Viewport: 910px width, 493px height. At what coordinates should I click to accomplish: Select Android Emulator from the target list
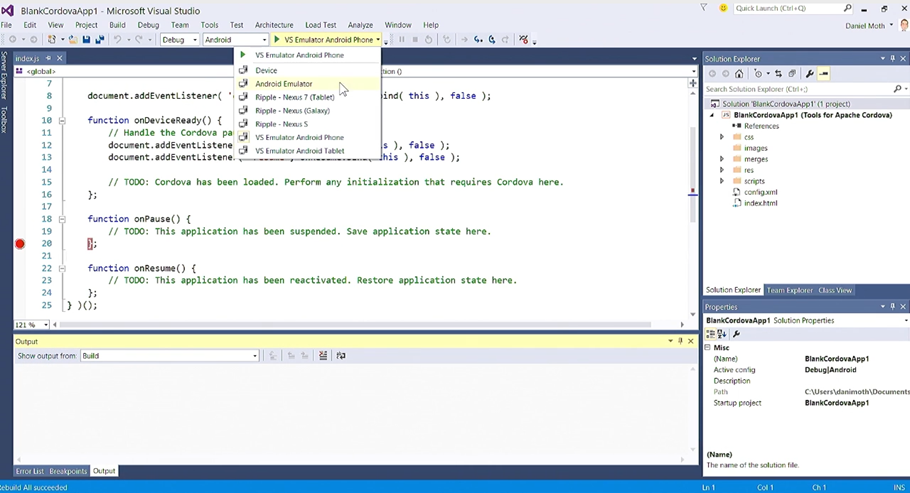pos(308,84)
